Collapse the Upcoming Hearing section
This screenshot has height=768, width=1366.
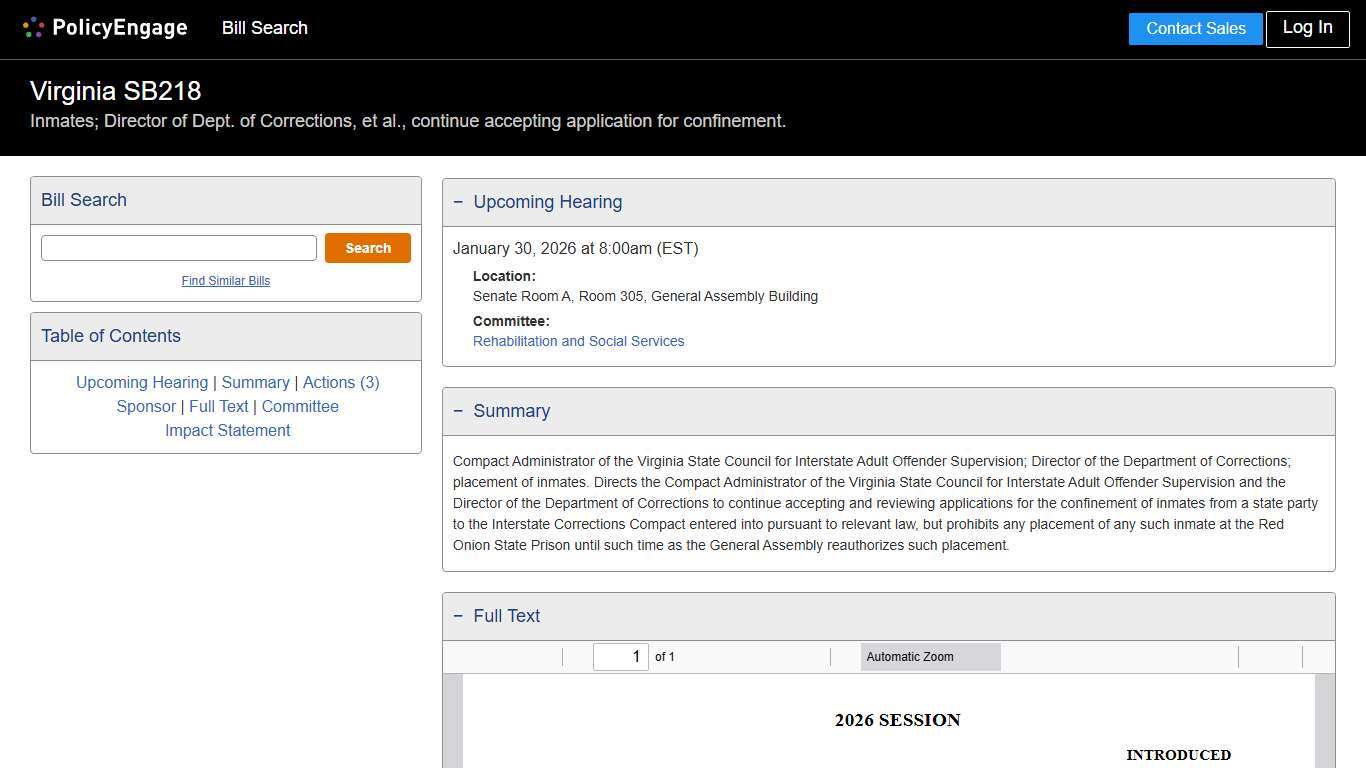459,201
